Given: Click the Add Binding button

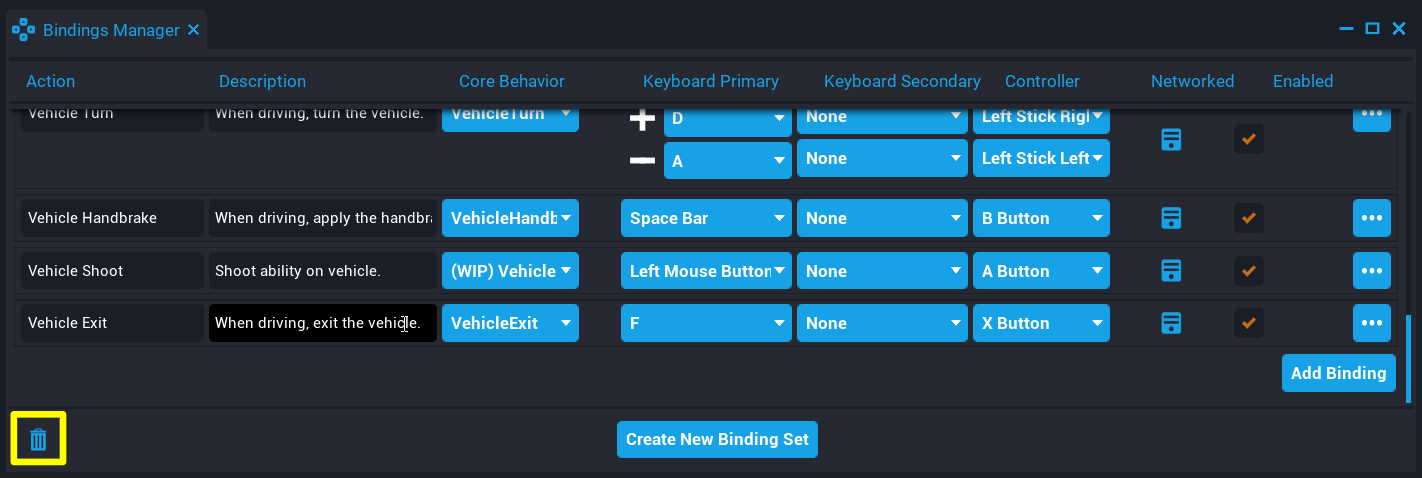Looking at the screenshot, I should (1338, 373).
